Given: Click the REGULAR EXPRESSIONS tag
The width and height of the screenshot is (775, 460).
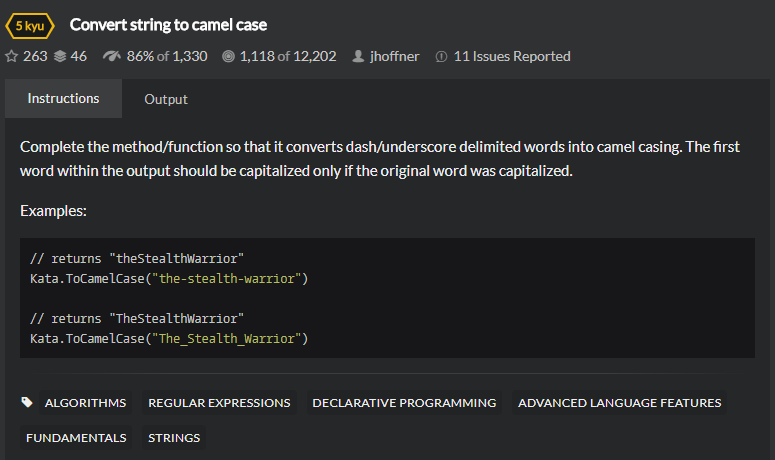Looking at the screenshot, I should 219,403.
